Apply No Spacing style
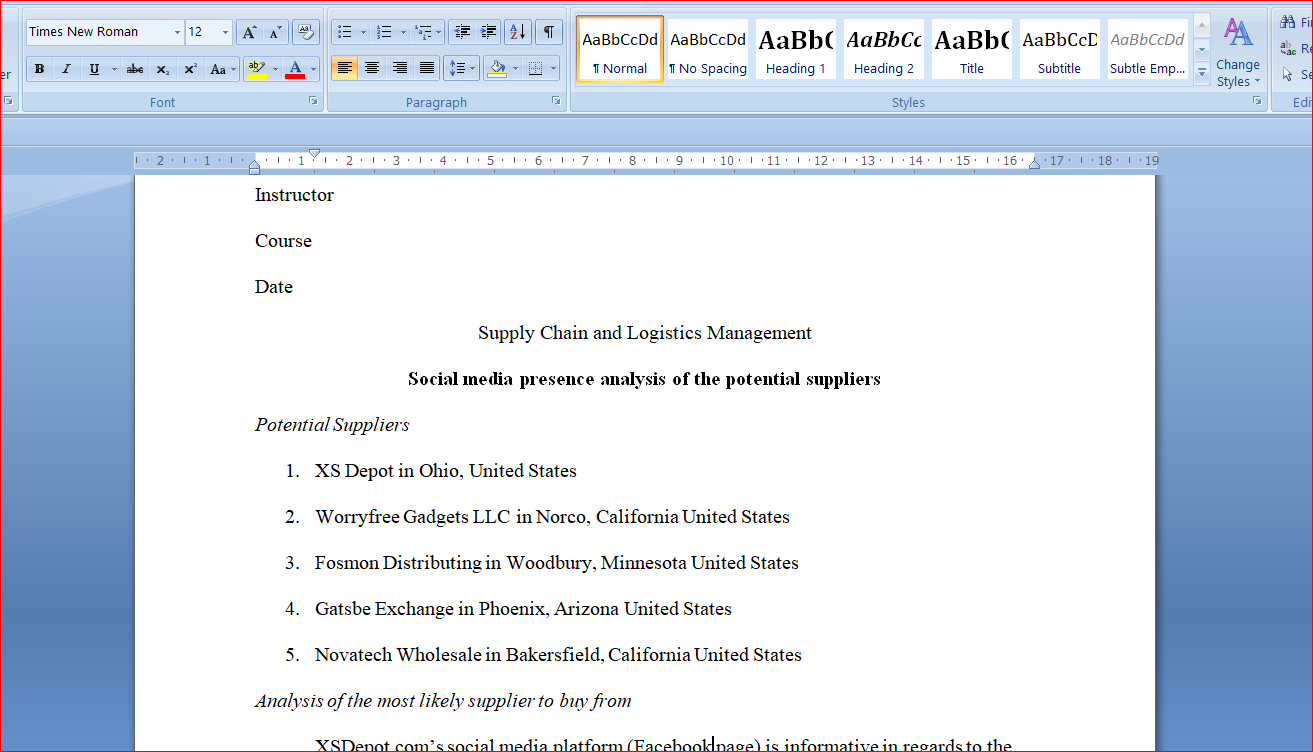Image resolution: width=1313 pixels, height=752 pixels. click(x=708, y=49)
